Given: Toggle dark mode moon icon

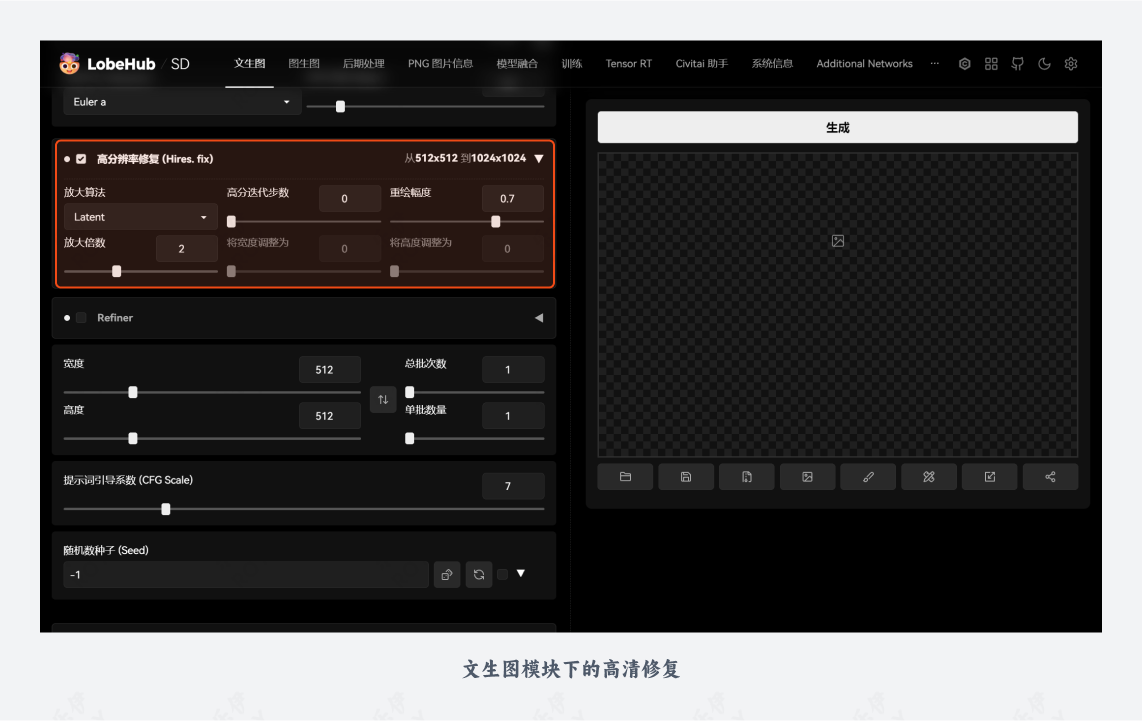Looking at the screenshot, I should [1044, 63].
